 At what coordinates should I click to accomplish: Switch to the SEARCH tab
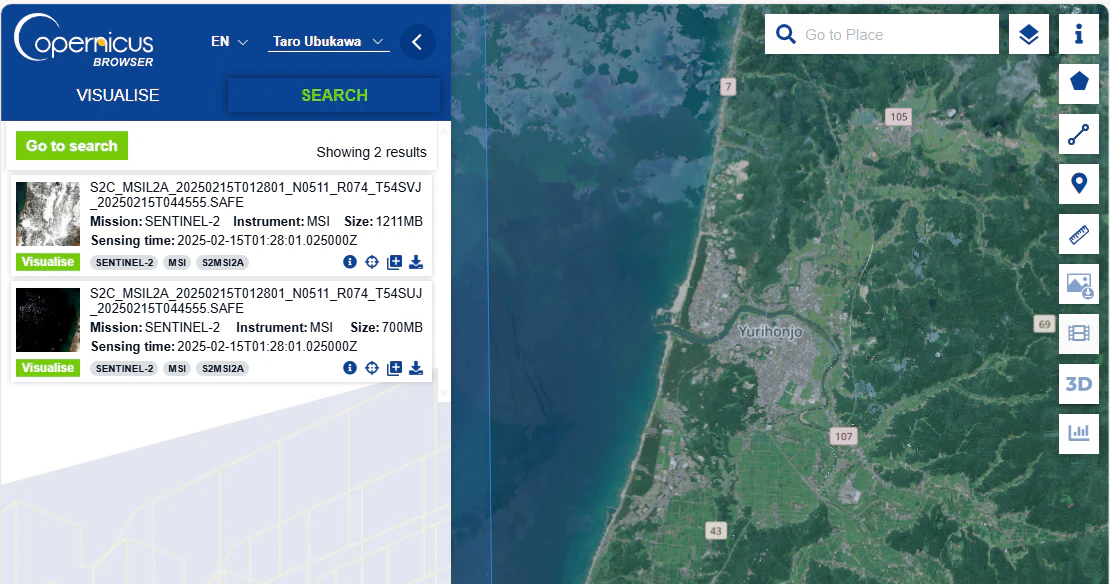[334, 95]
